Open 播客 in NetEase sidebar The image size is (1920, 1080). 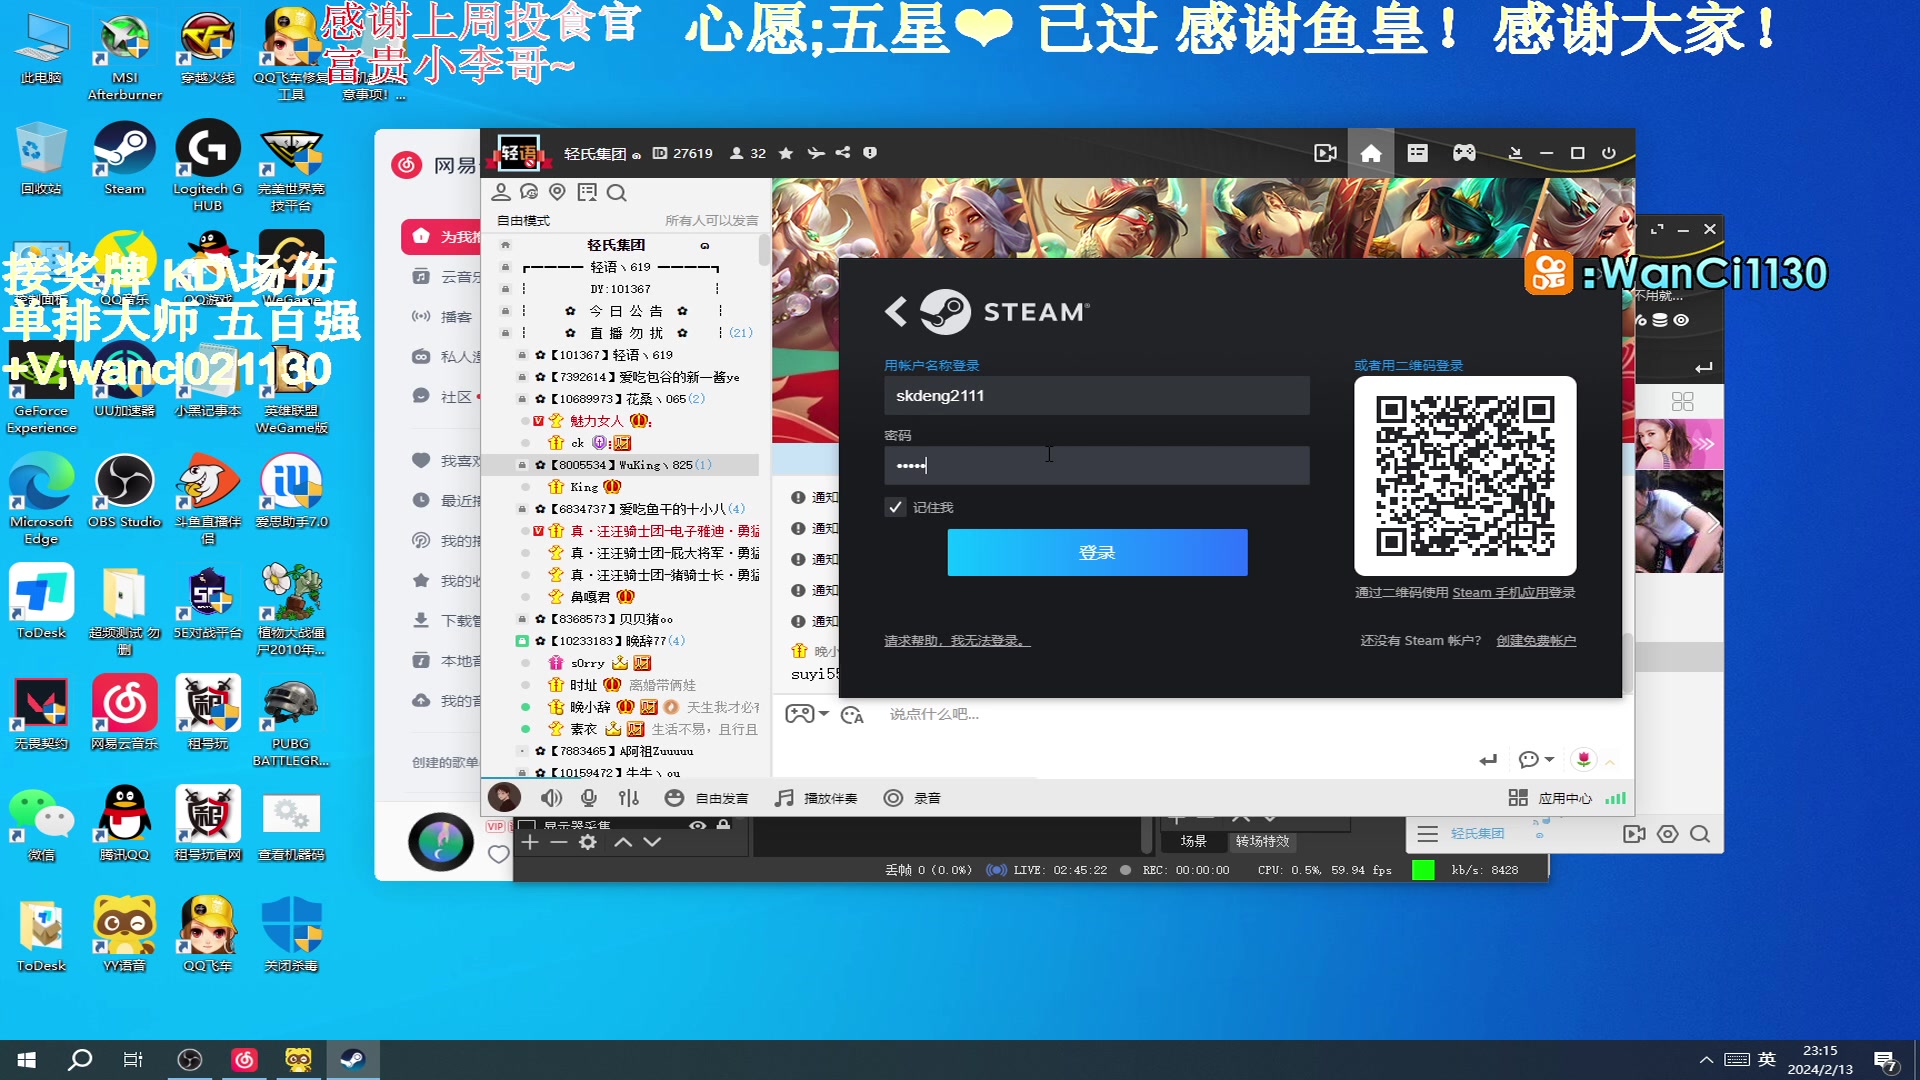[x=443, y=316]
